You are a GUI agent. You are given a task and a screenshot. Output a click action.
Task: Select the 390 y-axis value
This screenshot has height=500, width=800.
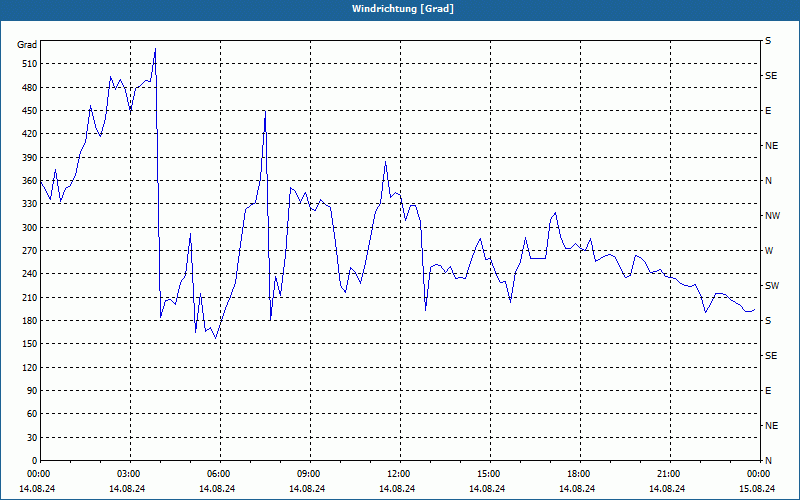(30, 157)
